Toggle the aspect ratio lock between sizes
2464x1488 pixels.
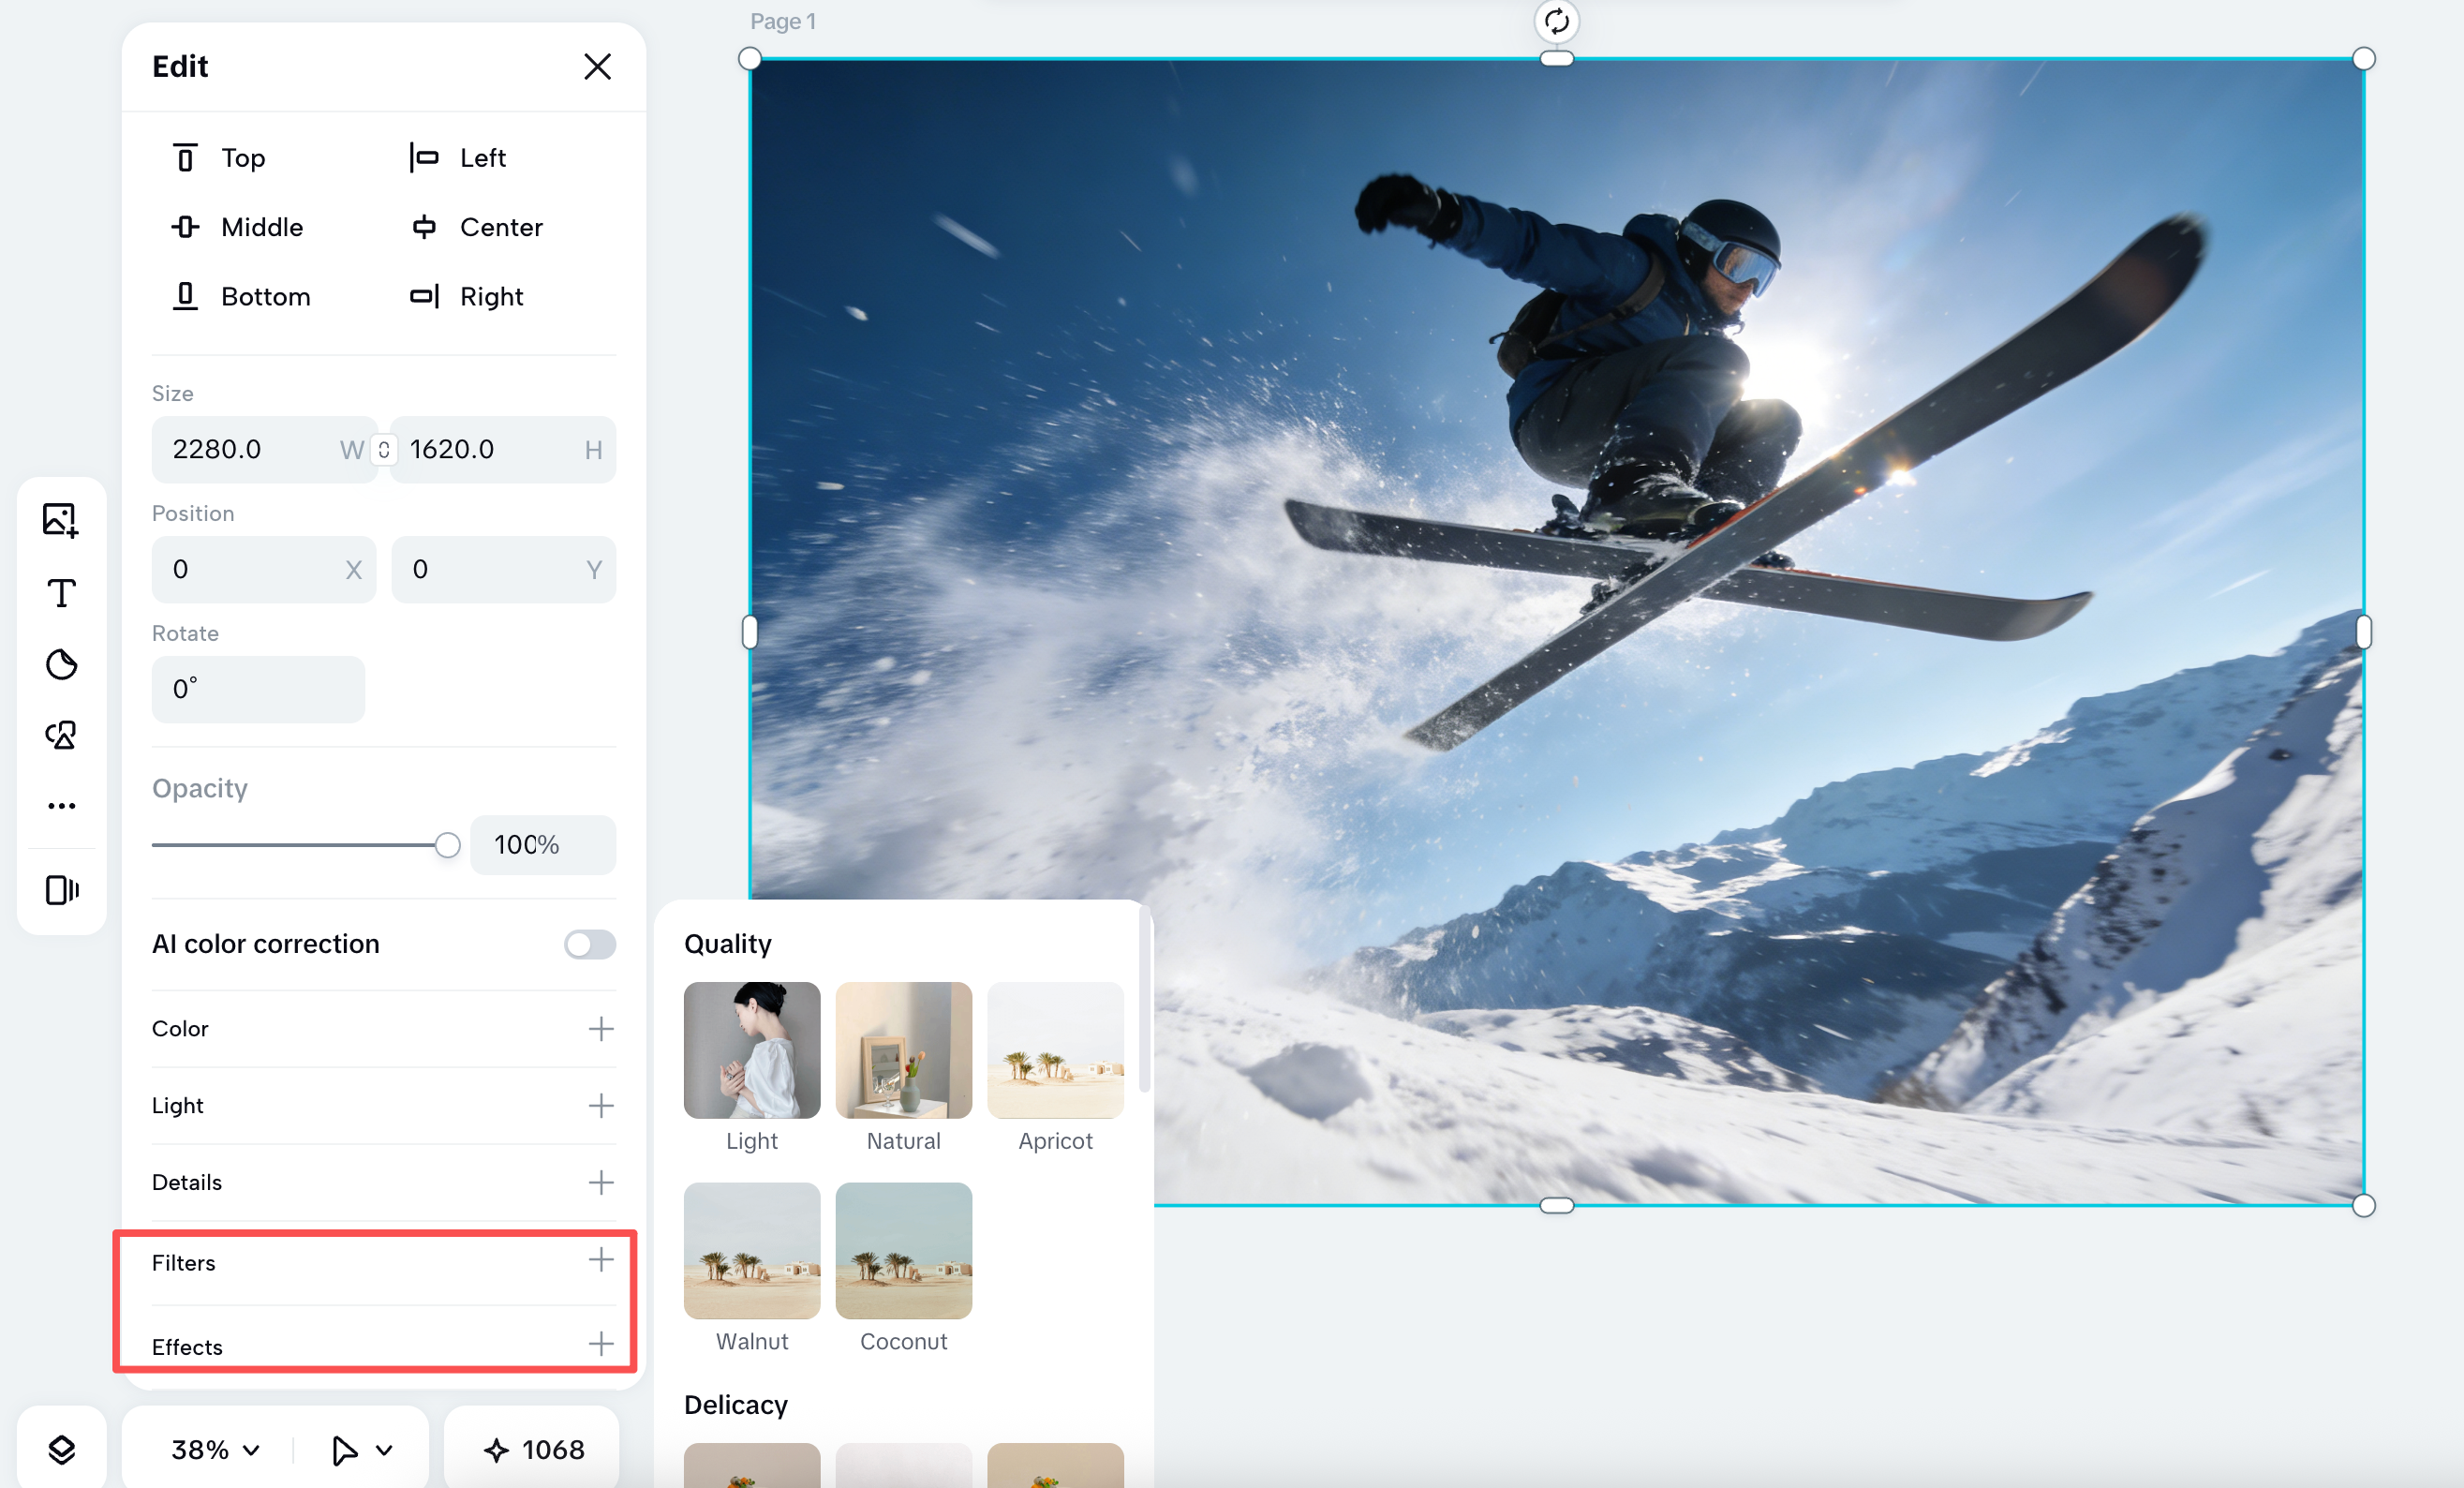[x=384, y=450]
